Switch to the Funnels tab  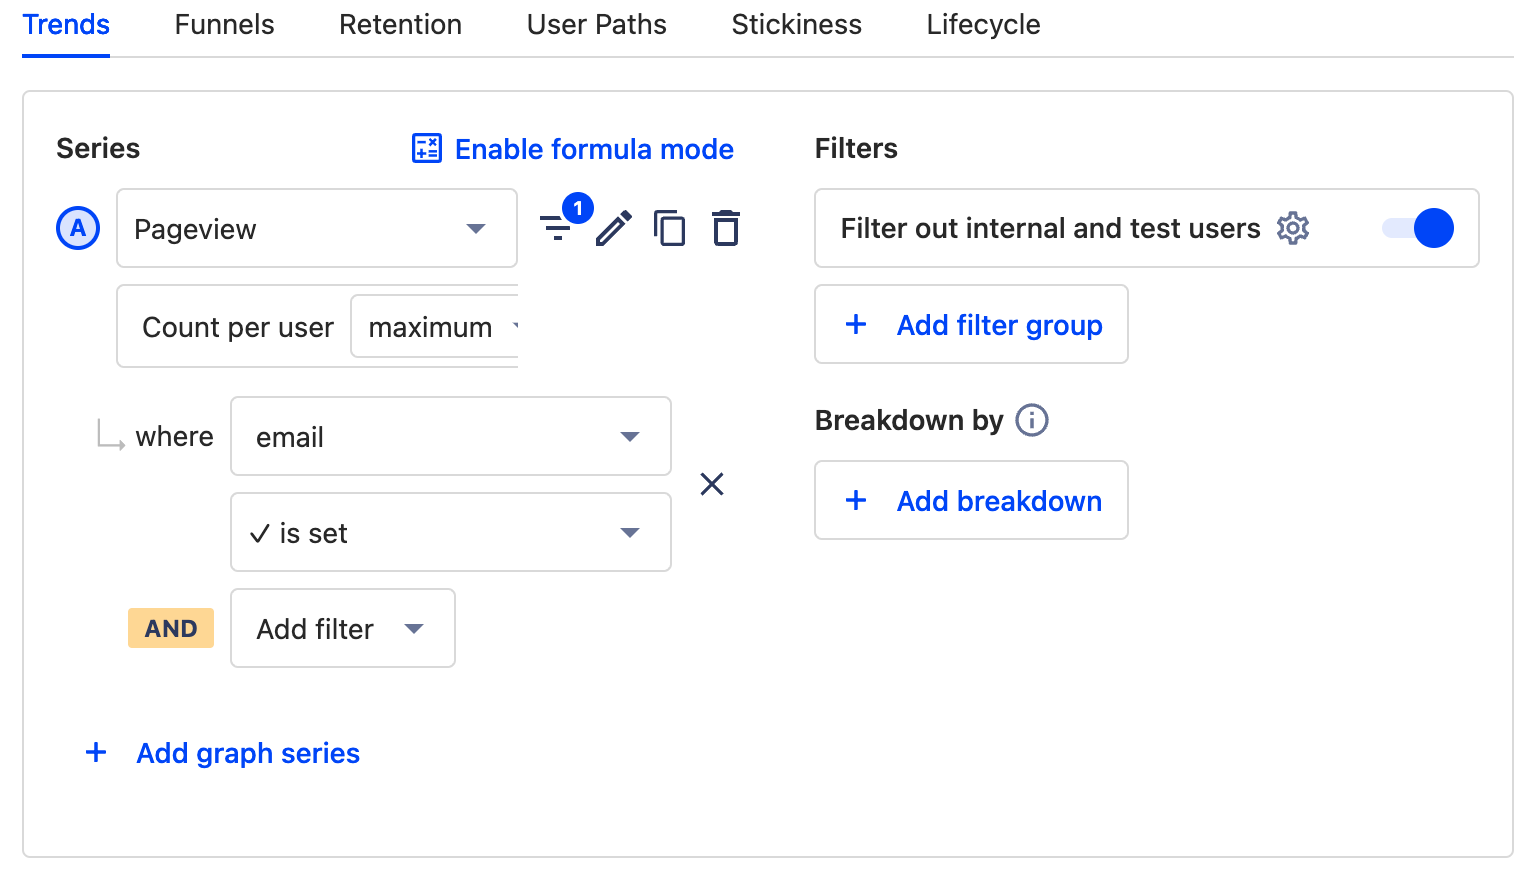click(223, 24)
